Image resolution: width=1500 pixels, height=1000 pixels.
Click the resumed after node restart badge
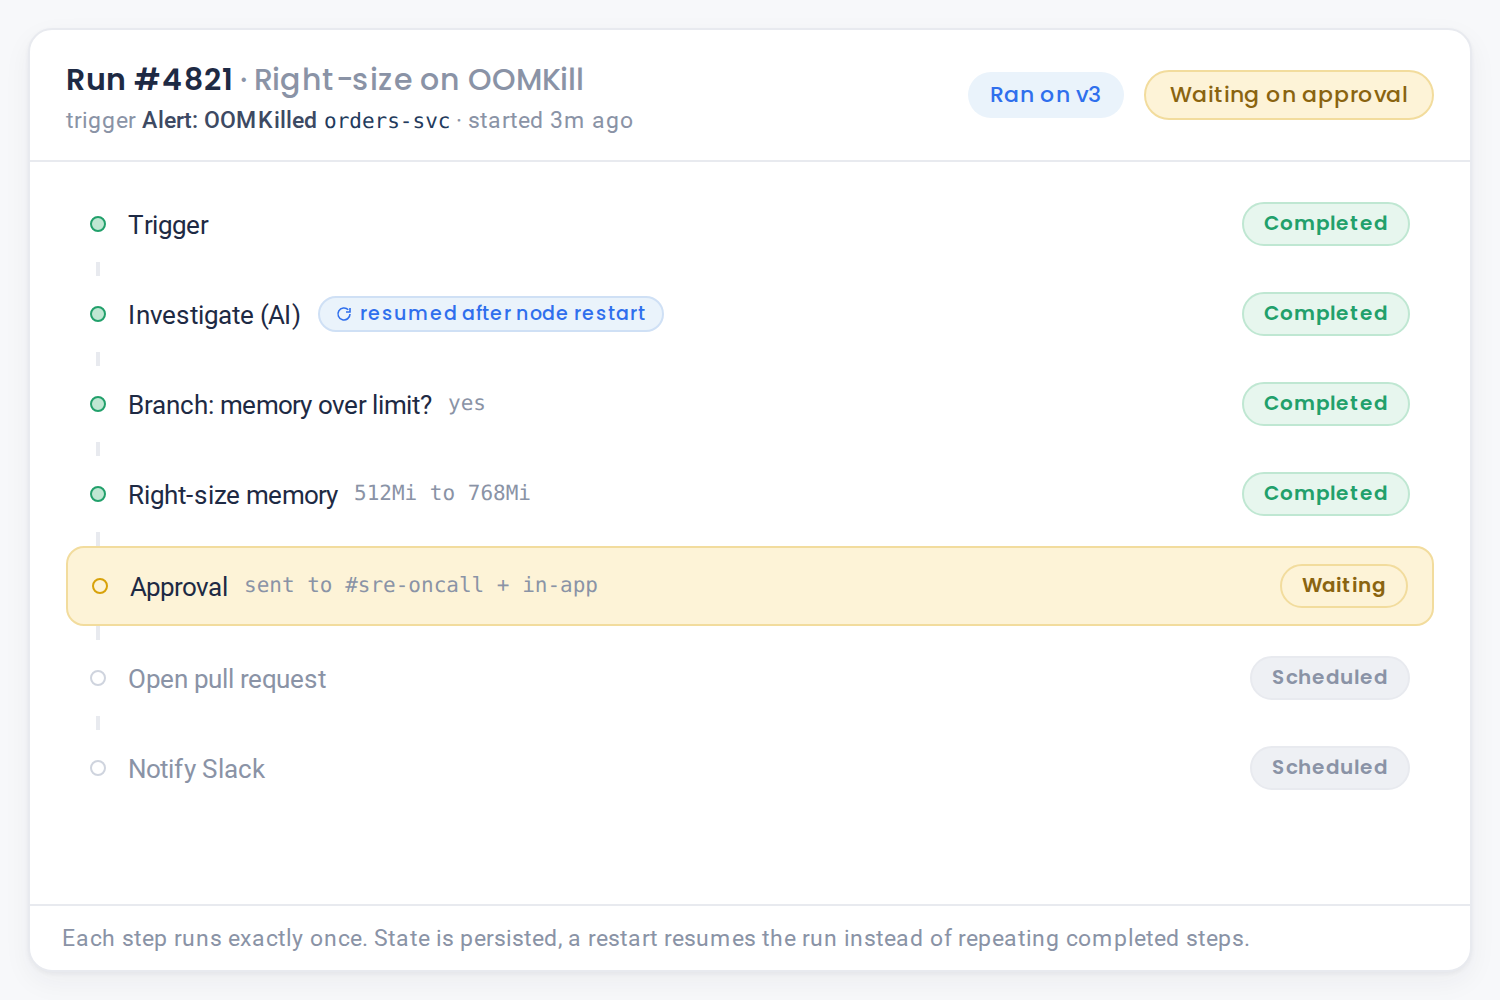pyautogui.click(x=491, y=314)
